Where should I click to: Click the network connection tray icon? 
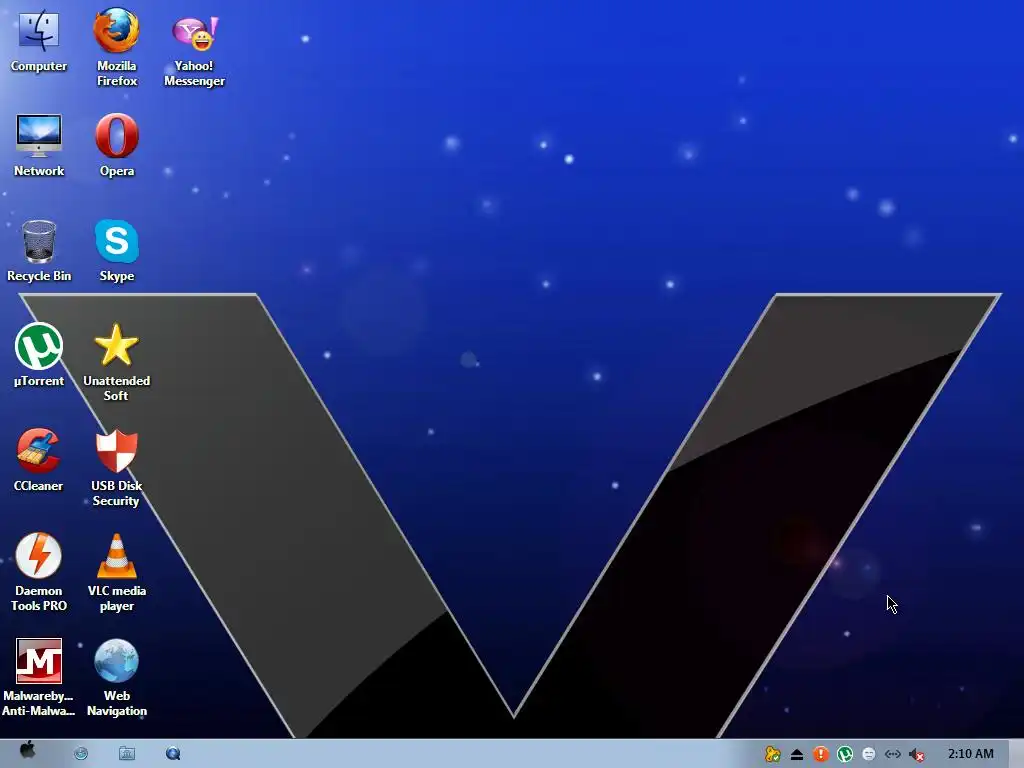click(893, 754)
